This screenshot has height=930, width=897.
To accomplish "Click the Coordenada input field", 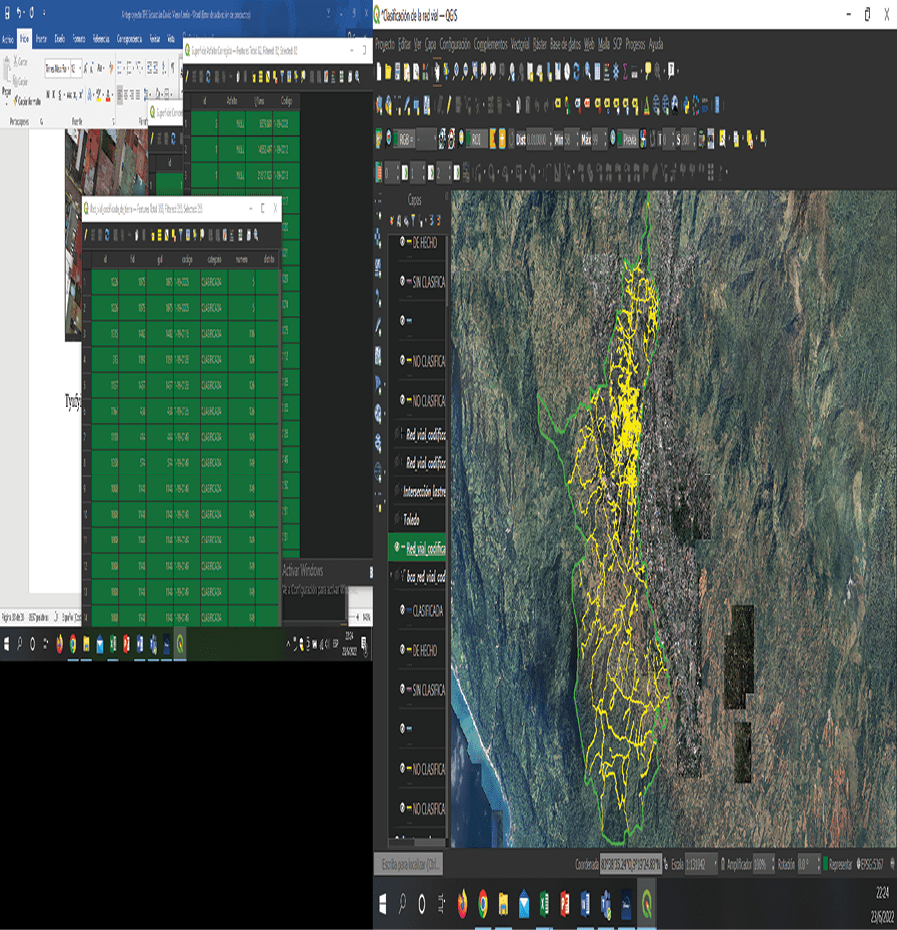I will click(630, 864).
